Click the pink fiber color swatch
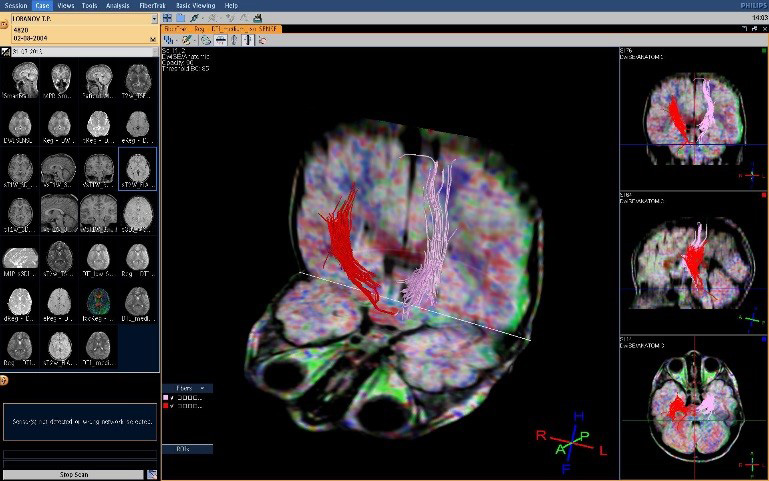Image resolution: width=769 pixels, height=481 pixels. (165, 398)
